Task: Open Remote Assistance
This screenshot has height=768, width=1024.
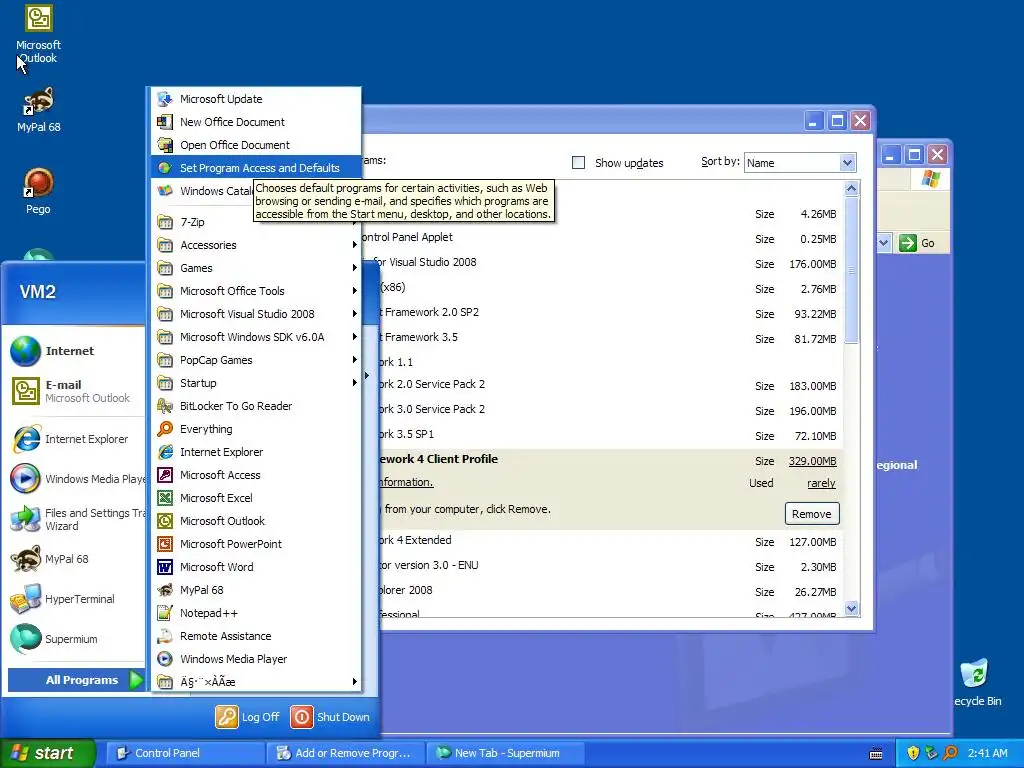Action: tap(255, 636)
